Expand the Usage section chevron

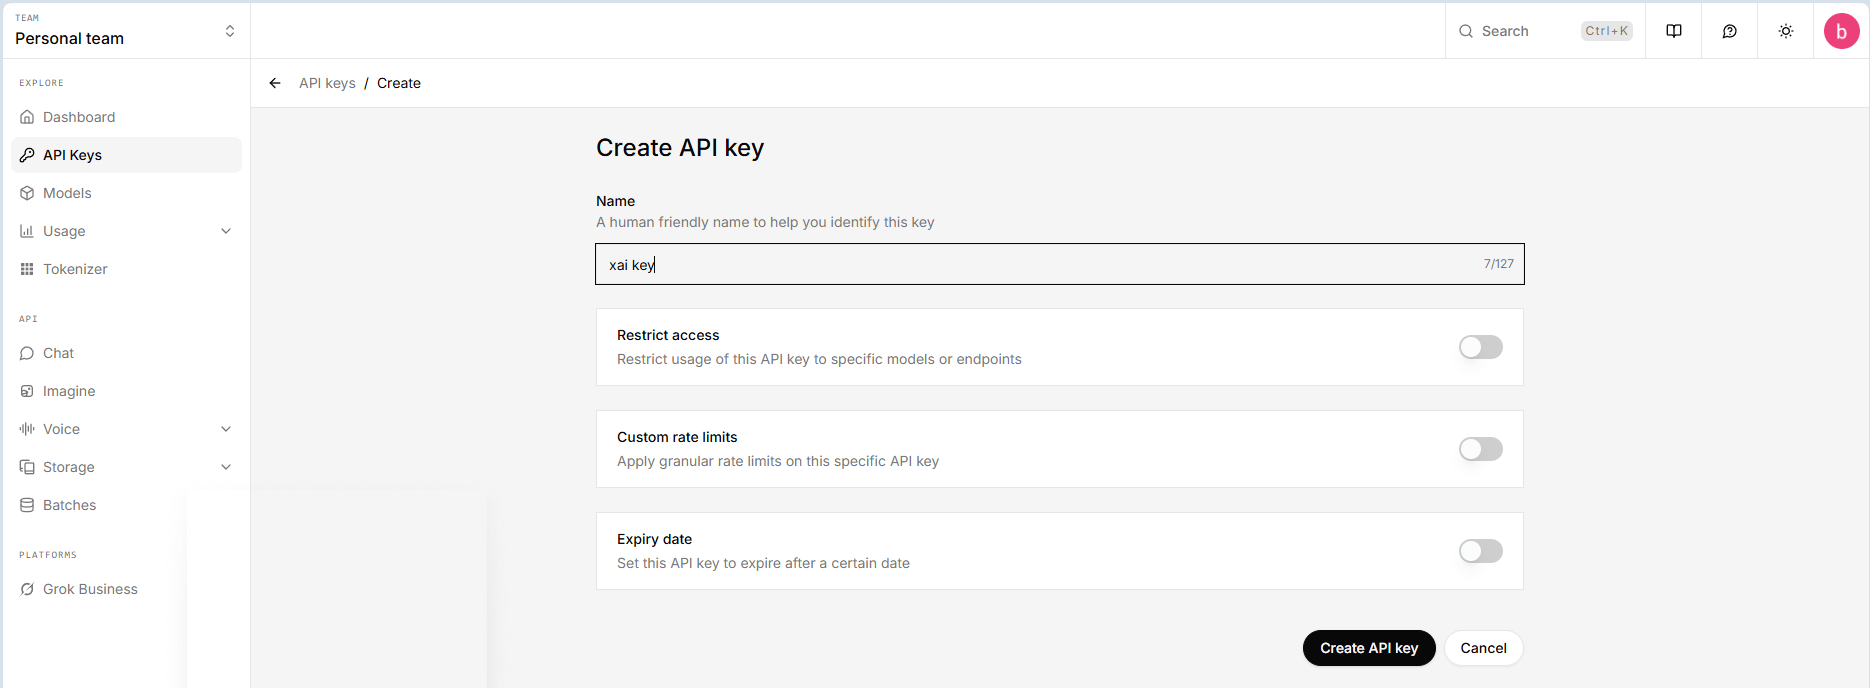click(x=226, y=231)
